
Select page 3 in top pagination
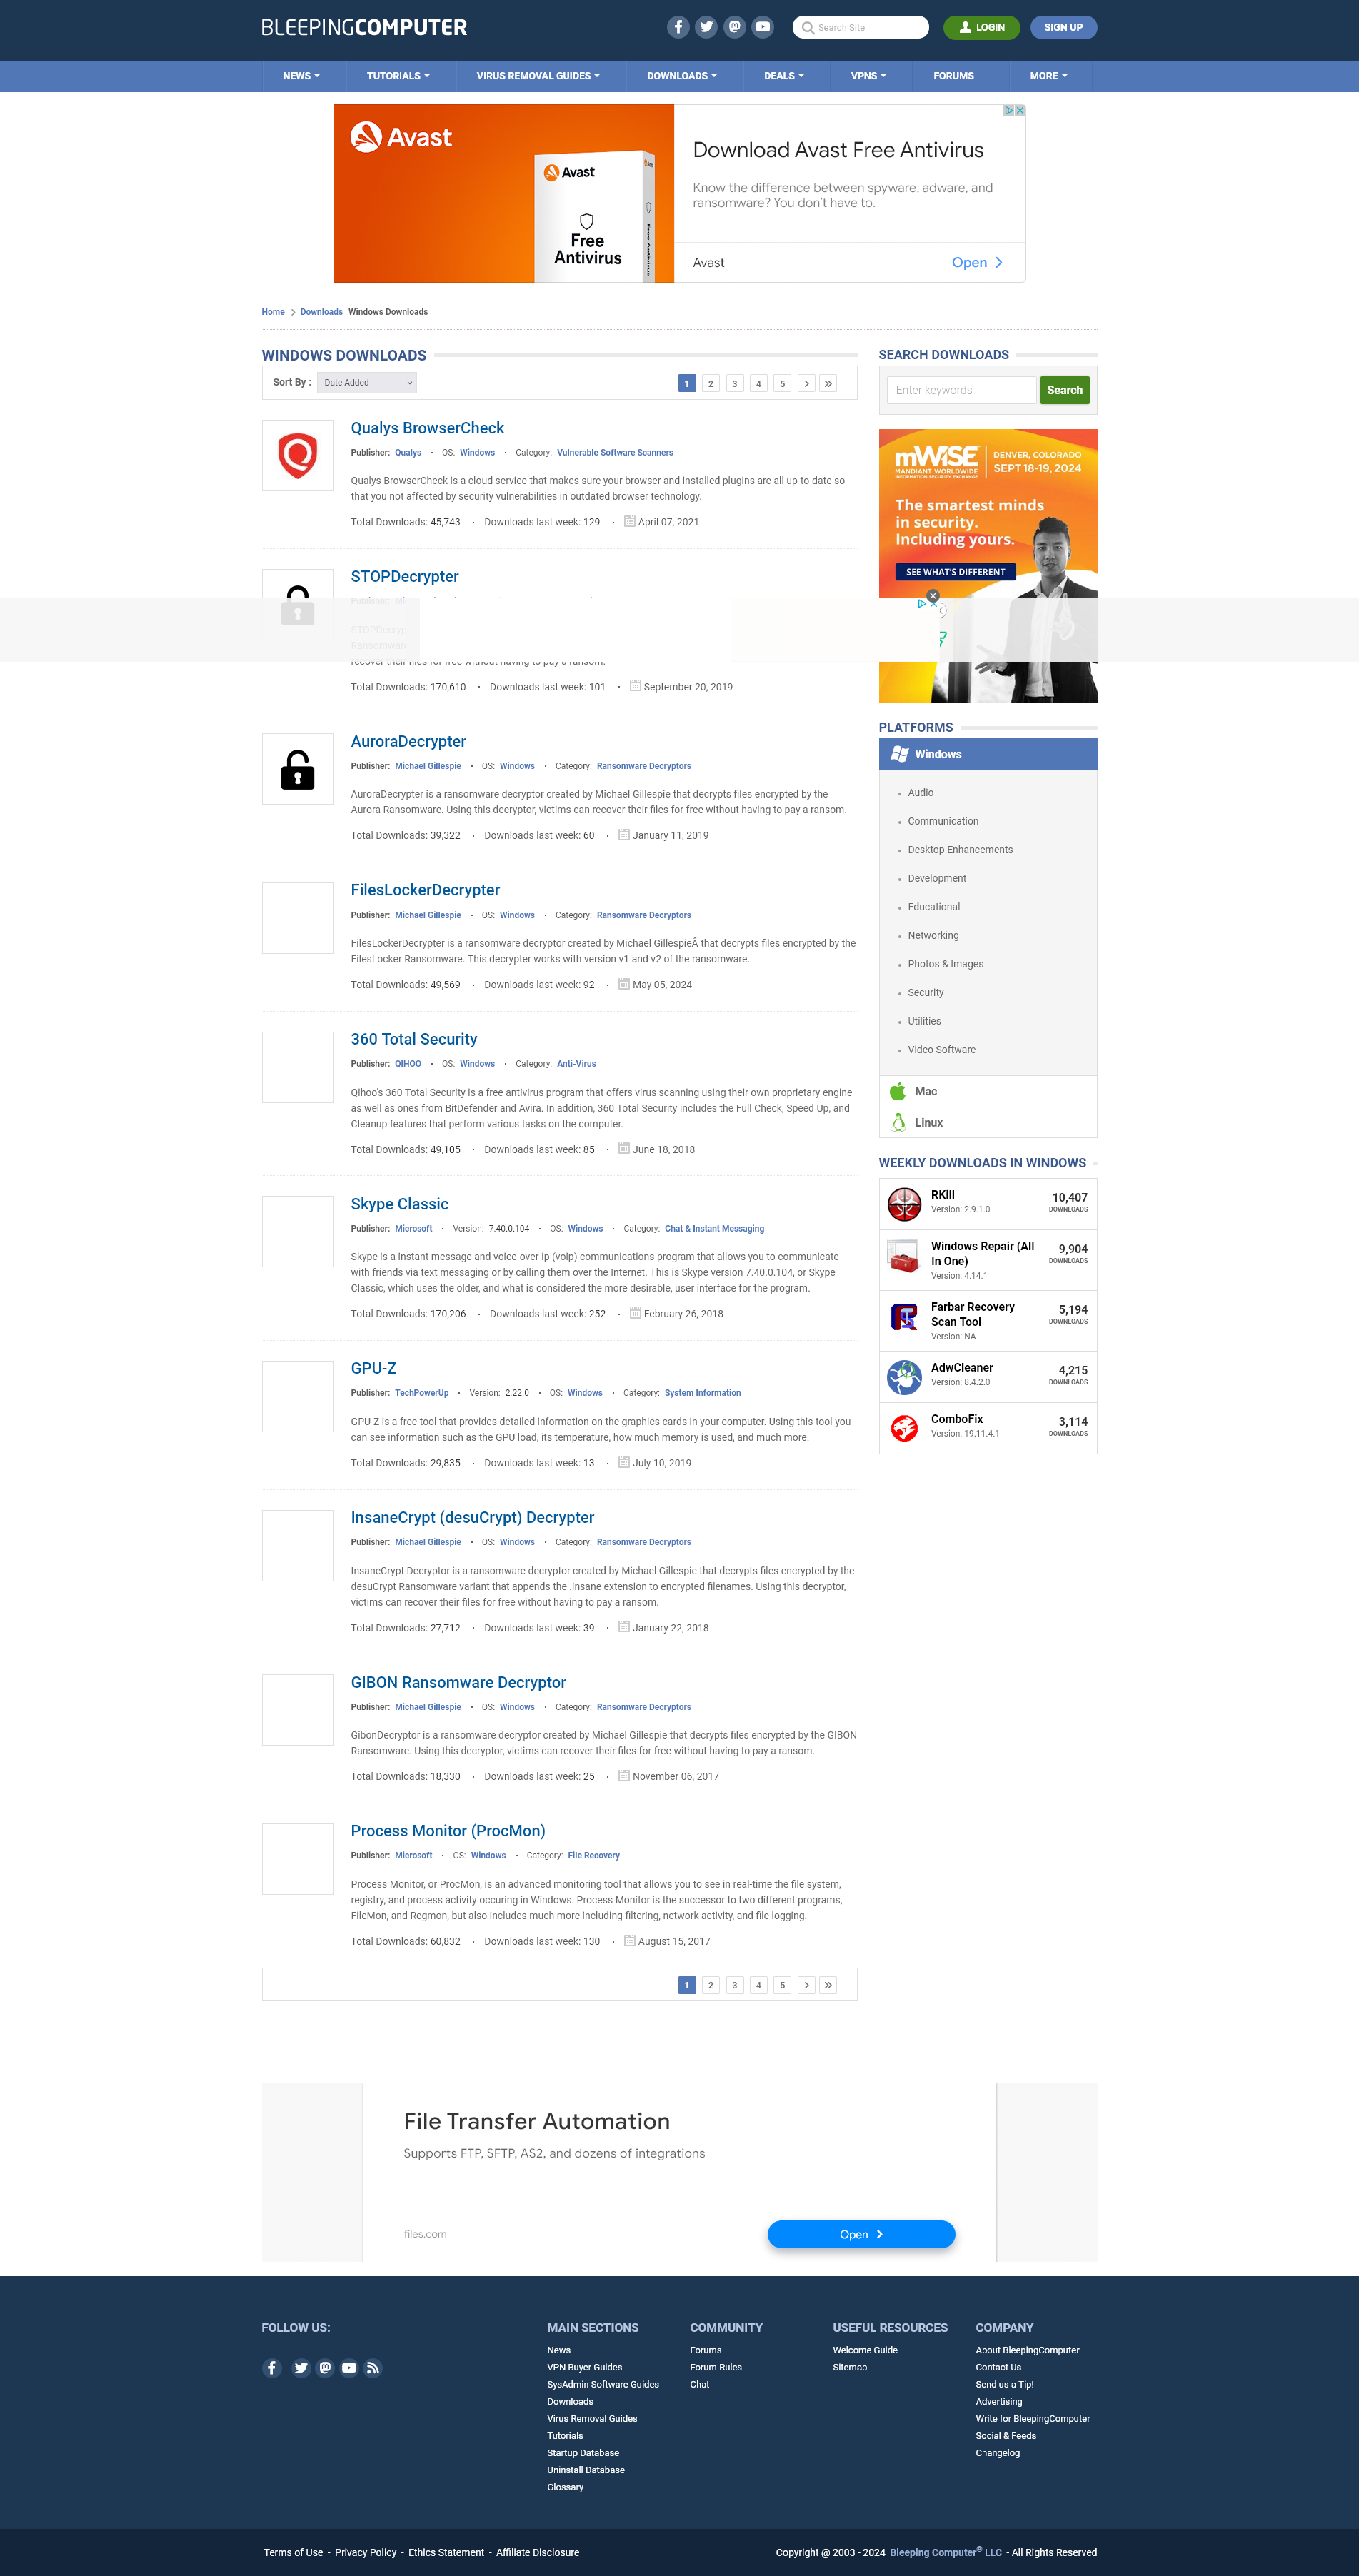tap(734, 383)
